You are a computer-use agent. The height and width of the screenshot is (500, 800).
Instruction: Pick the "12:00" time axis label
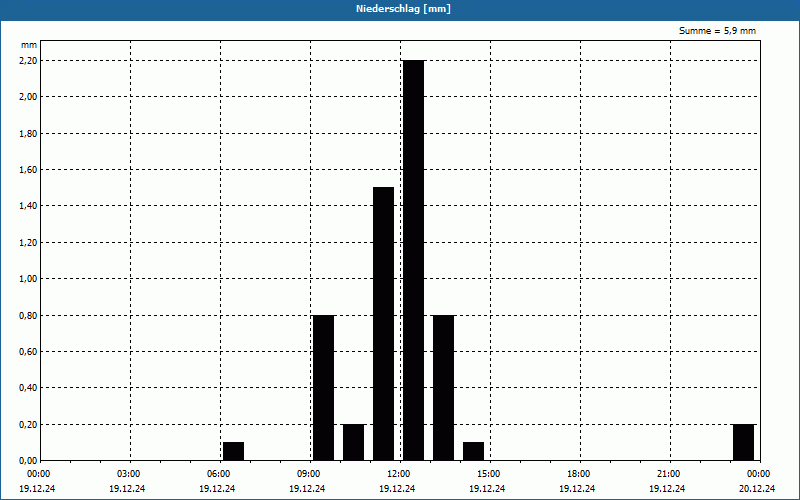(x=399, y=474)
